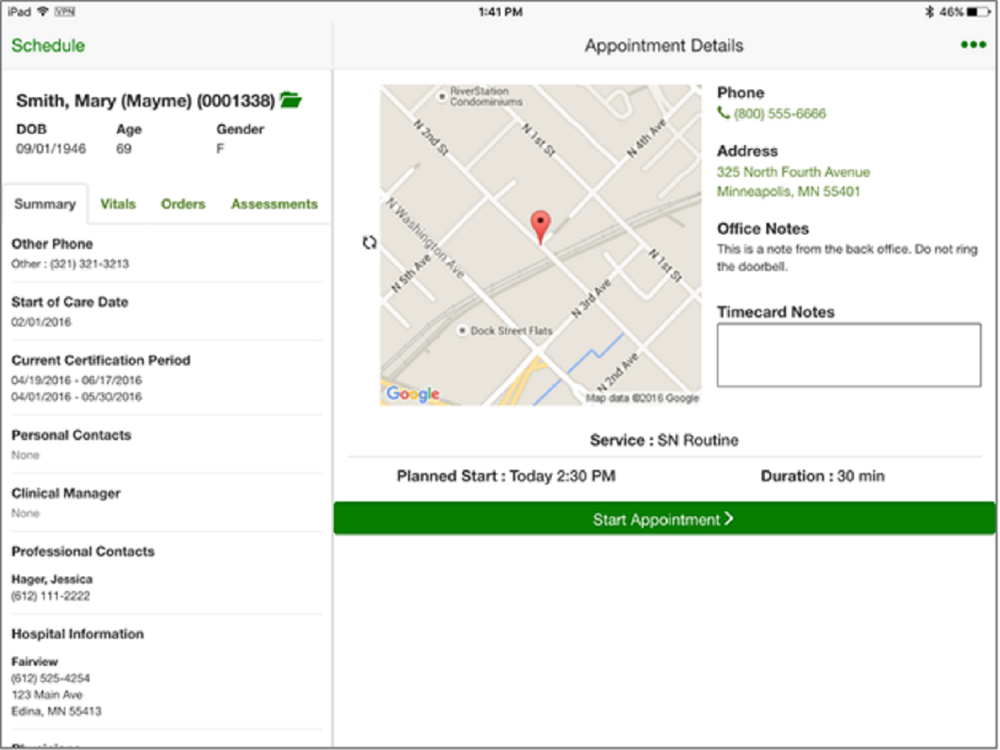Open the address 325 North Fourth Avenue

(x=793, y=172)
